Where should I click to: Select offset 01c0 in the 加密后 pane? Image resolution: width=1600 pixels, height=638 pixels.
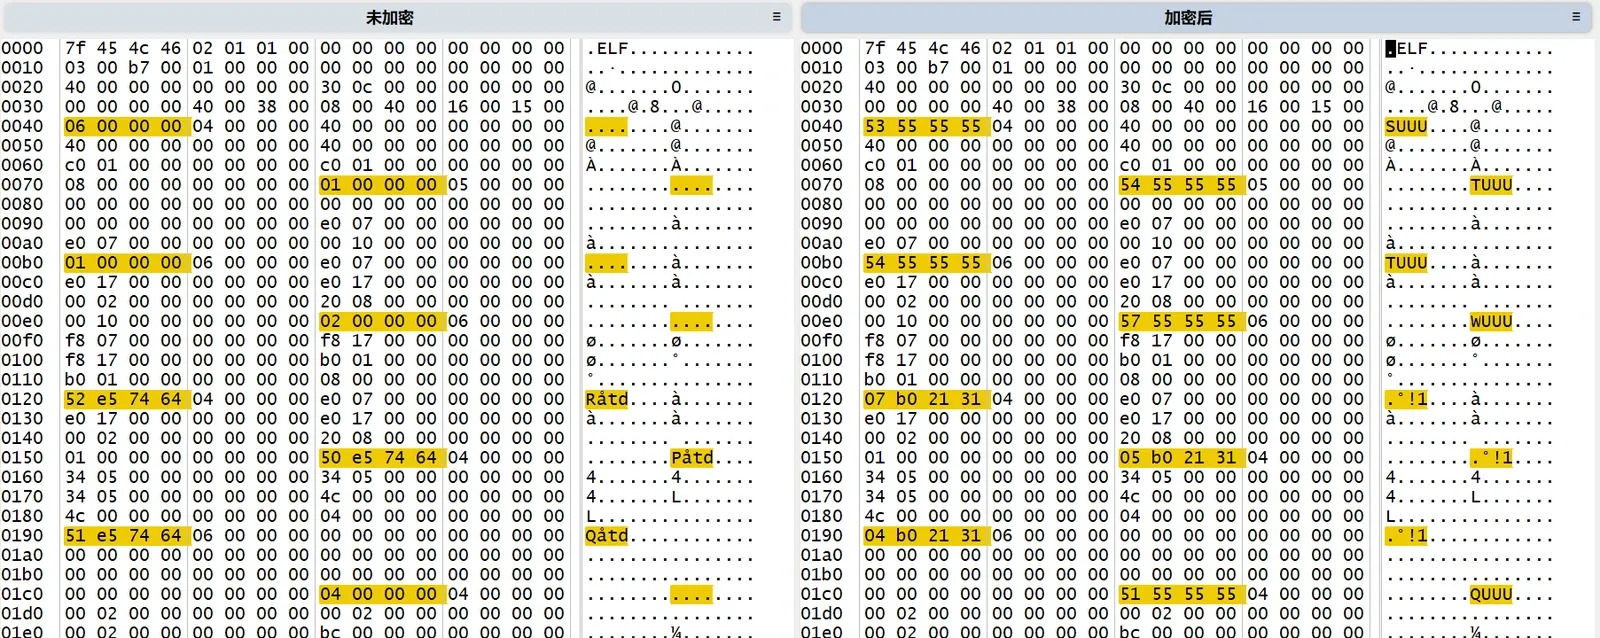tap(822, 594)
